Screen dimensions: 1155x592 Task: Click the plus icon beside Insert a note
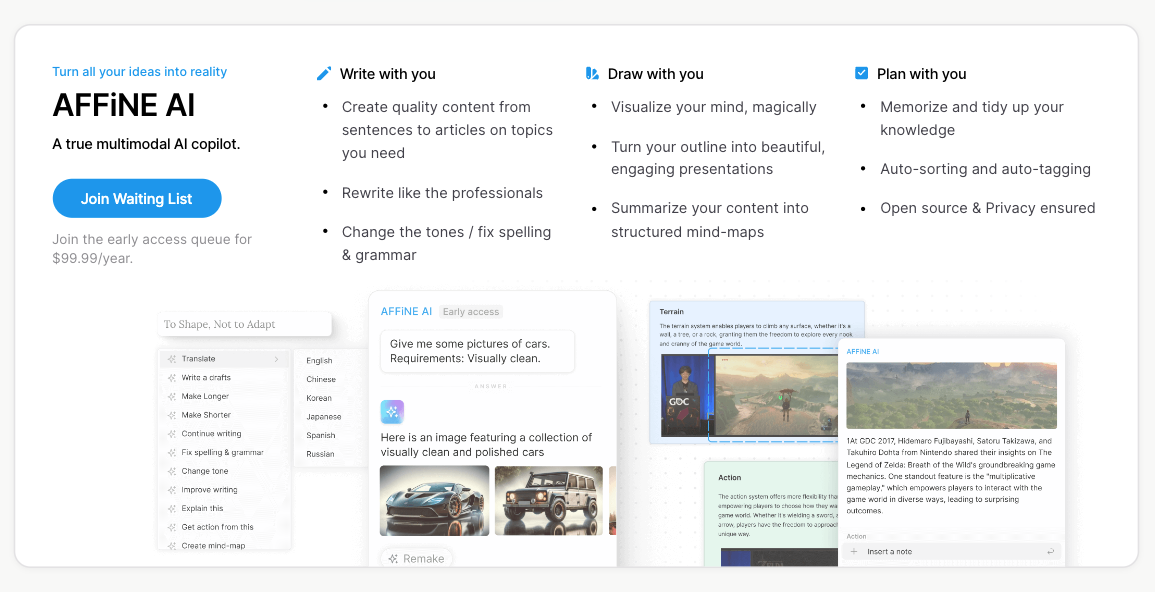pyautogui.click(x=854, y=552)
